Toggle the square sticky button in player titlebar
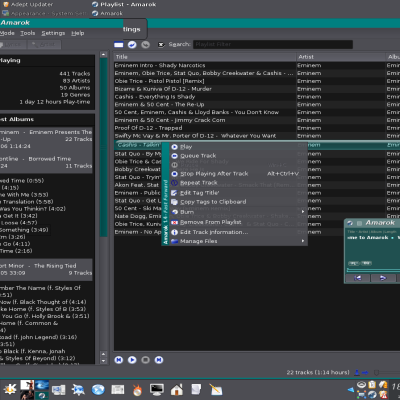This screenshot has width=400, height=400. pyautogui.click(x=359, y=223)
